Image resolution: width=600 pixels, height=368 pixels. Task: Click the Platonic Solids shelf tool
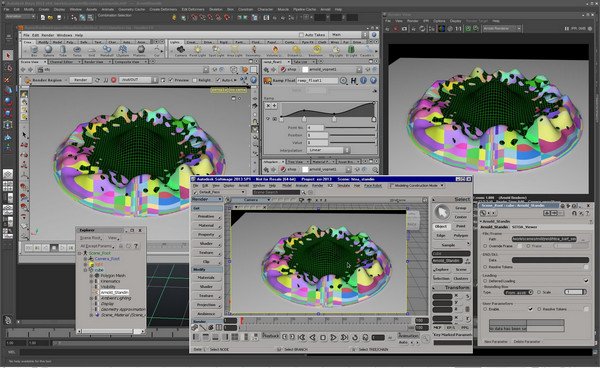[x=140, y=50]
